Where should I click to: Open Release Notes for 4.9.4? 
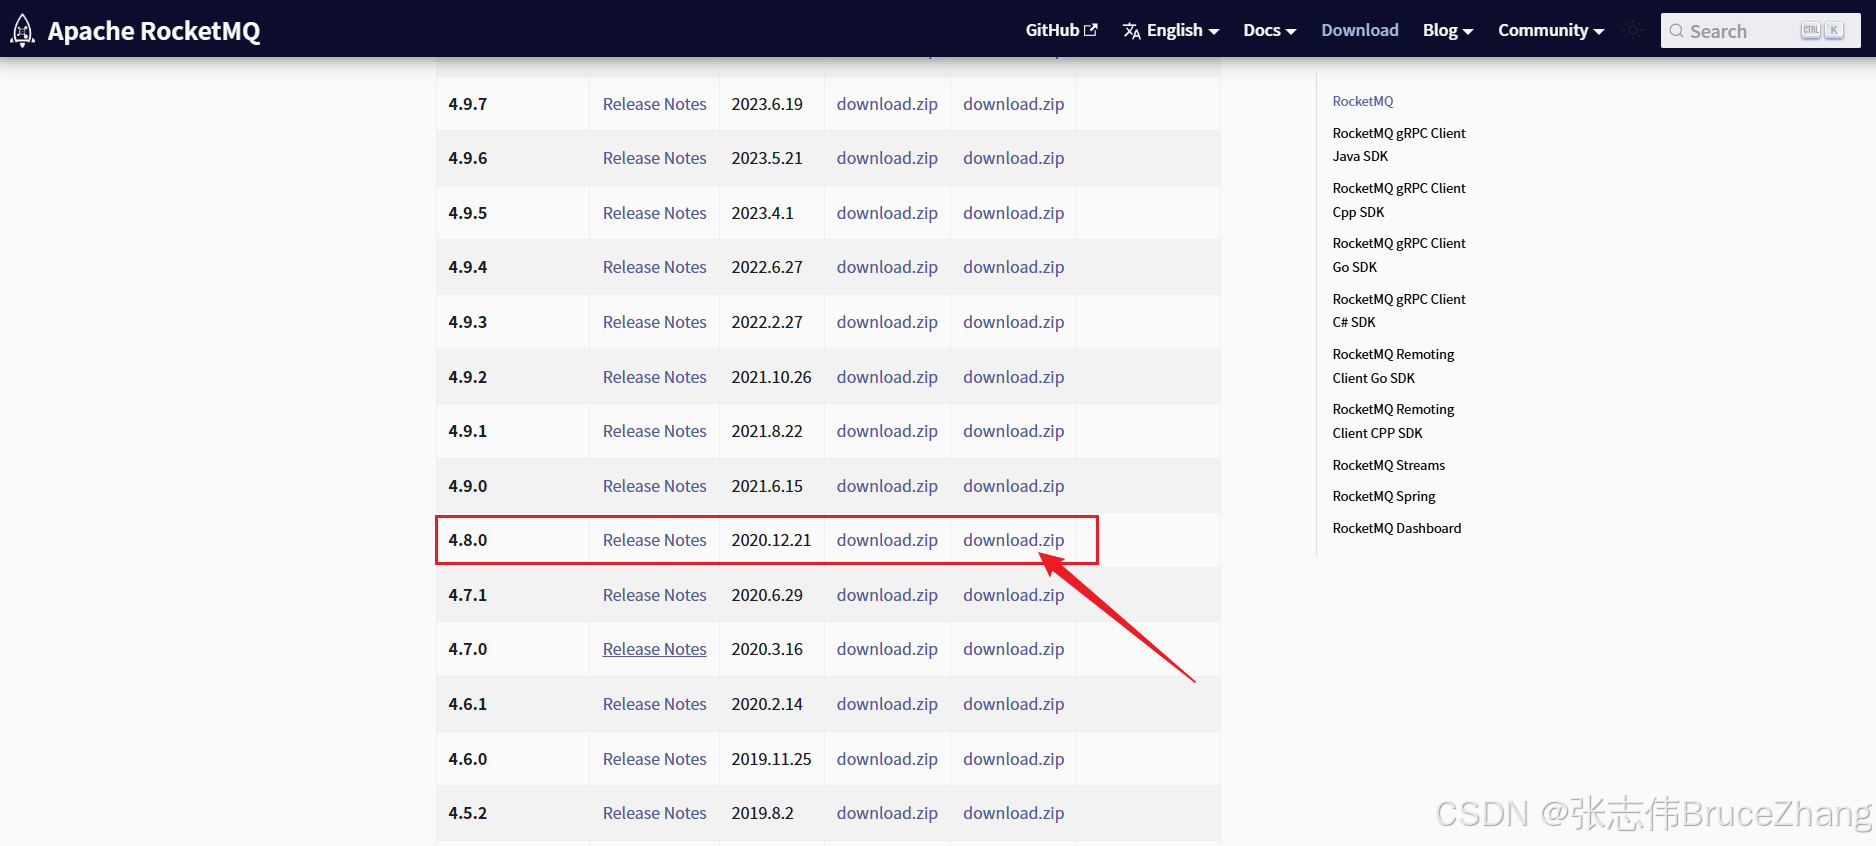pyautogui.click(x=654, y=267)
